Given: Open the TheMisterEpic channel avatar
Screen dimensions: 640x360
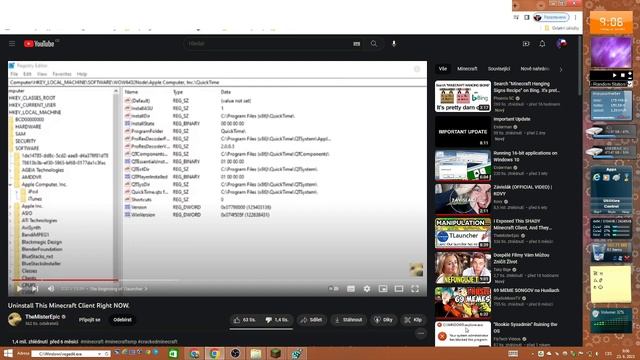Looking at the screenshot, I should tap(15, 319).
